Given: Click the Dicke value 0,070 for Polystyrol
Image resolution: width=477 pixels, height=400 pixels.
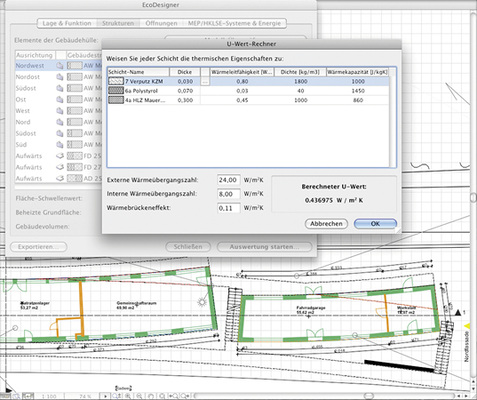Looking at the screenshot, I should coord(185,91).
